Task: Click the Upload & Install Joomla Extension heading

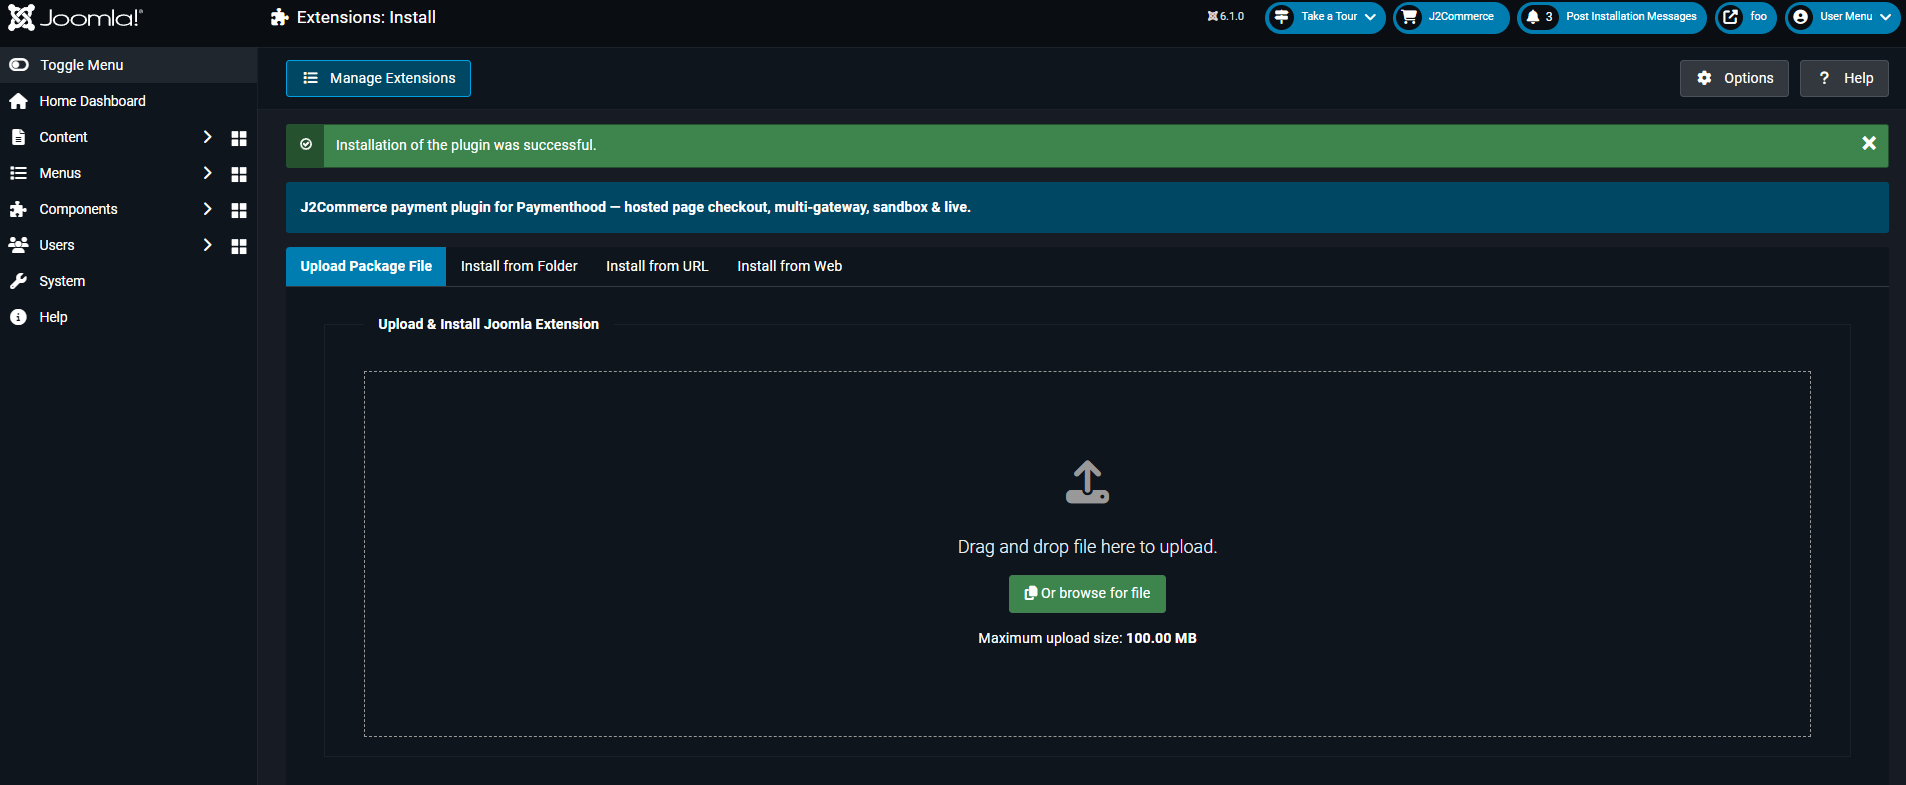Action: (488, 324)
